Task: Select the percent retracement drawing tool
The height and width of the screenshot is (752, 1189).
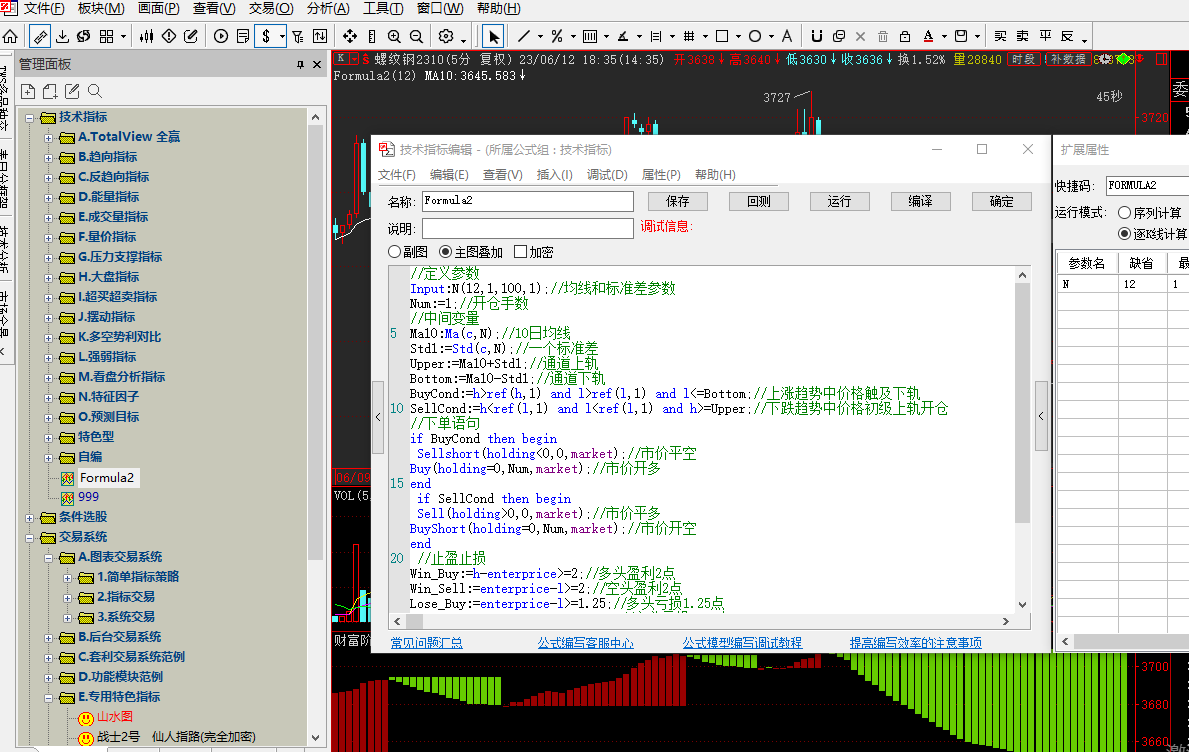Action: point(557,36)
